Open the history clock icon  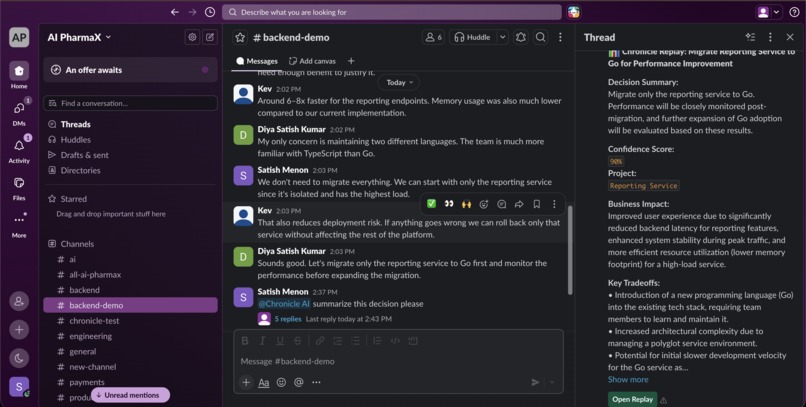point(210,12)
